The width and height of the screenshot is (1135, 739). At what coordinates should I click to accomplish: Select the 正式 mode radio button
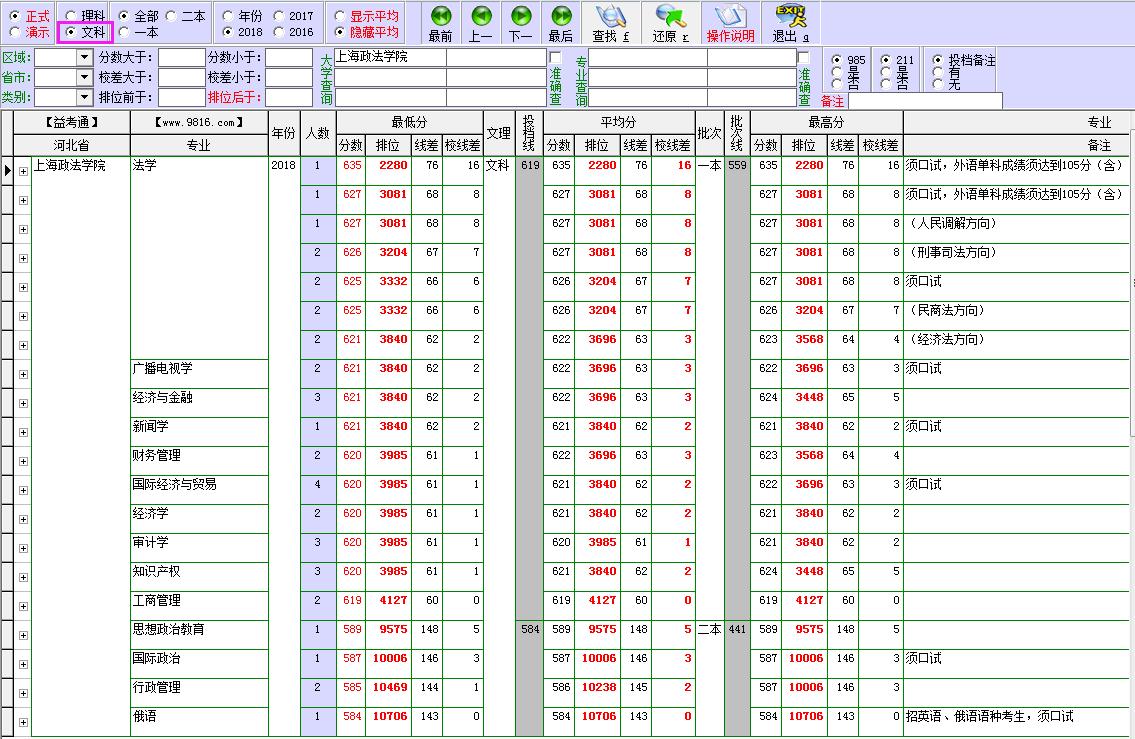point(14,15)
